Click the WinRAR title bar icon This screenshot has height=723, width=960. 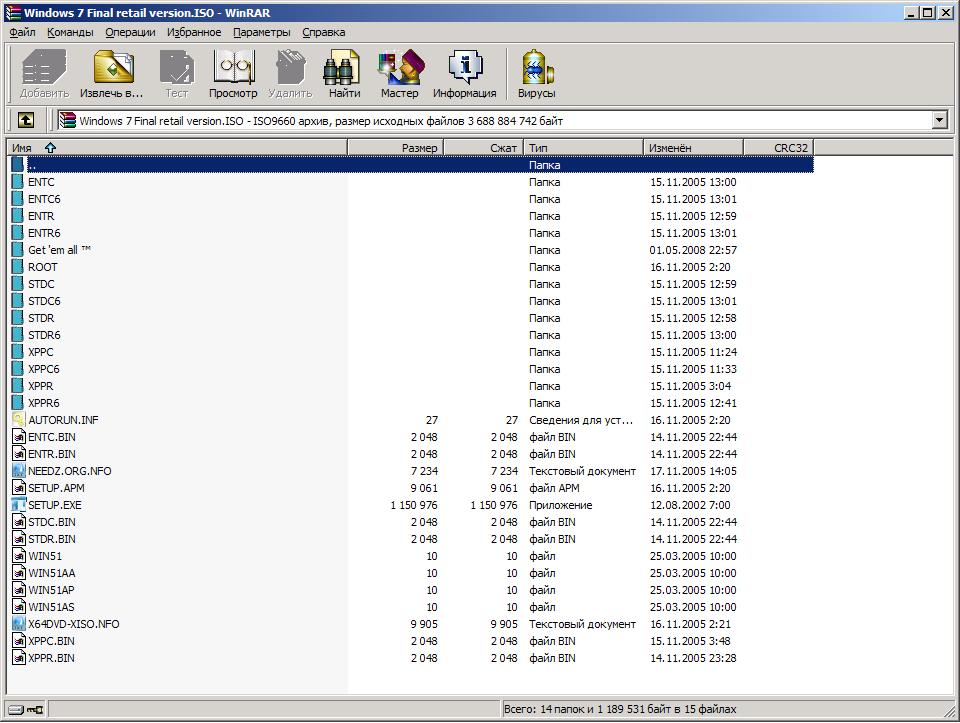click(x=13, y=12)
